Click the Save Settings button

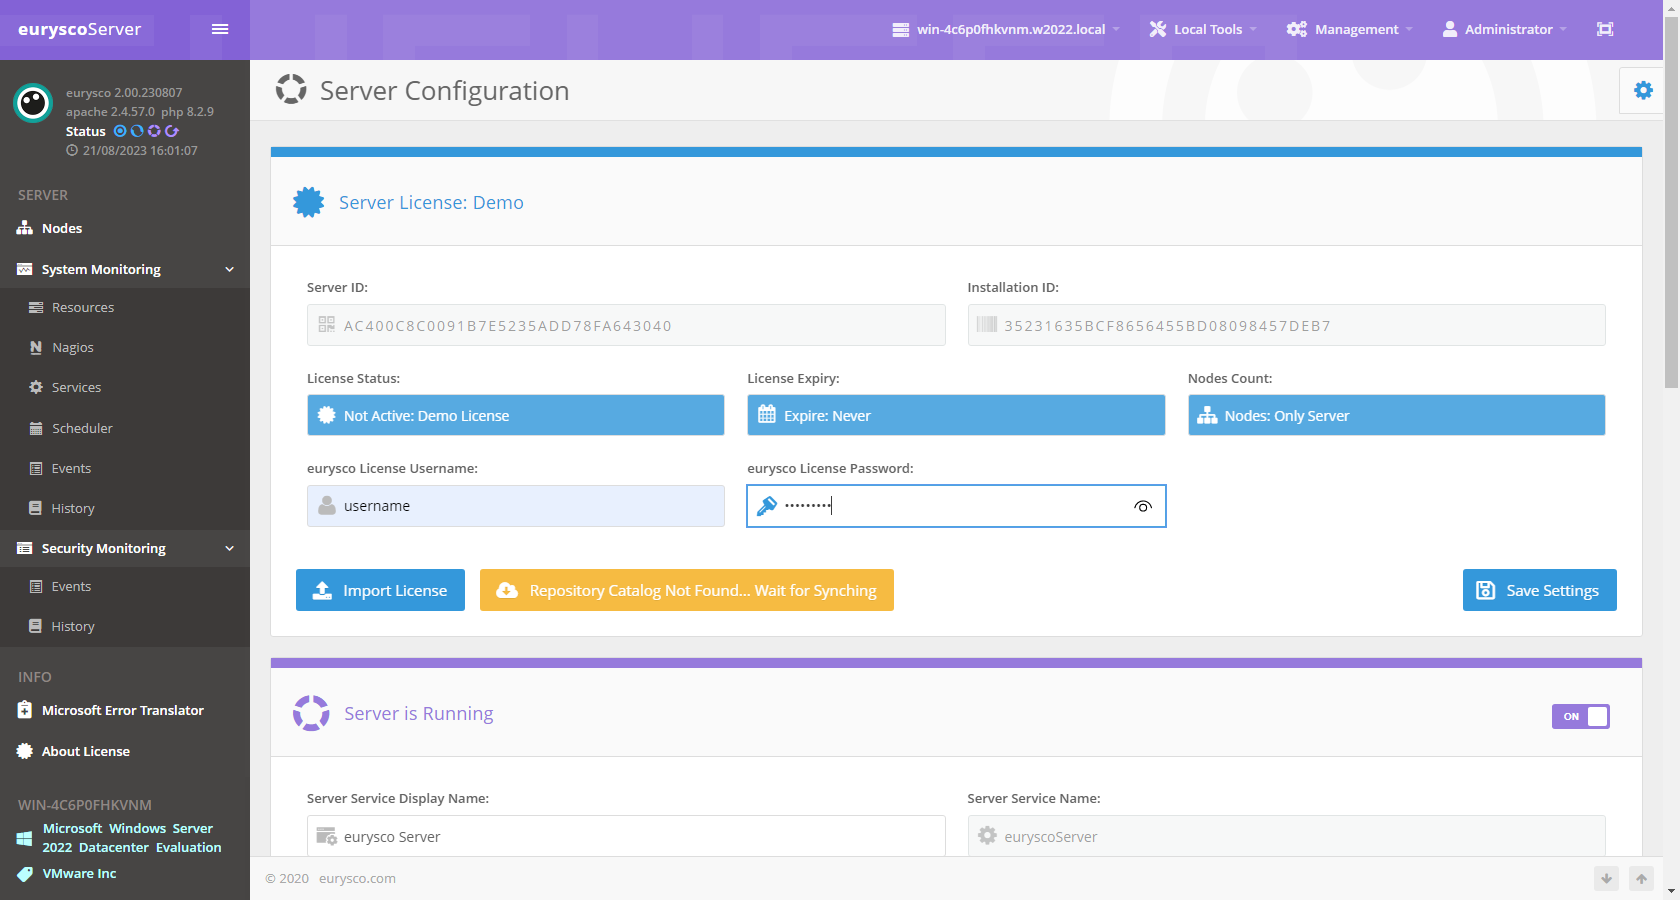(1539, 590)
